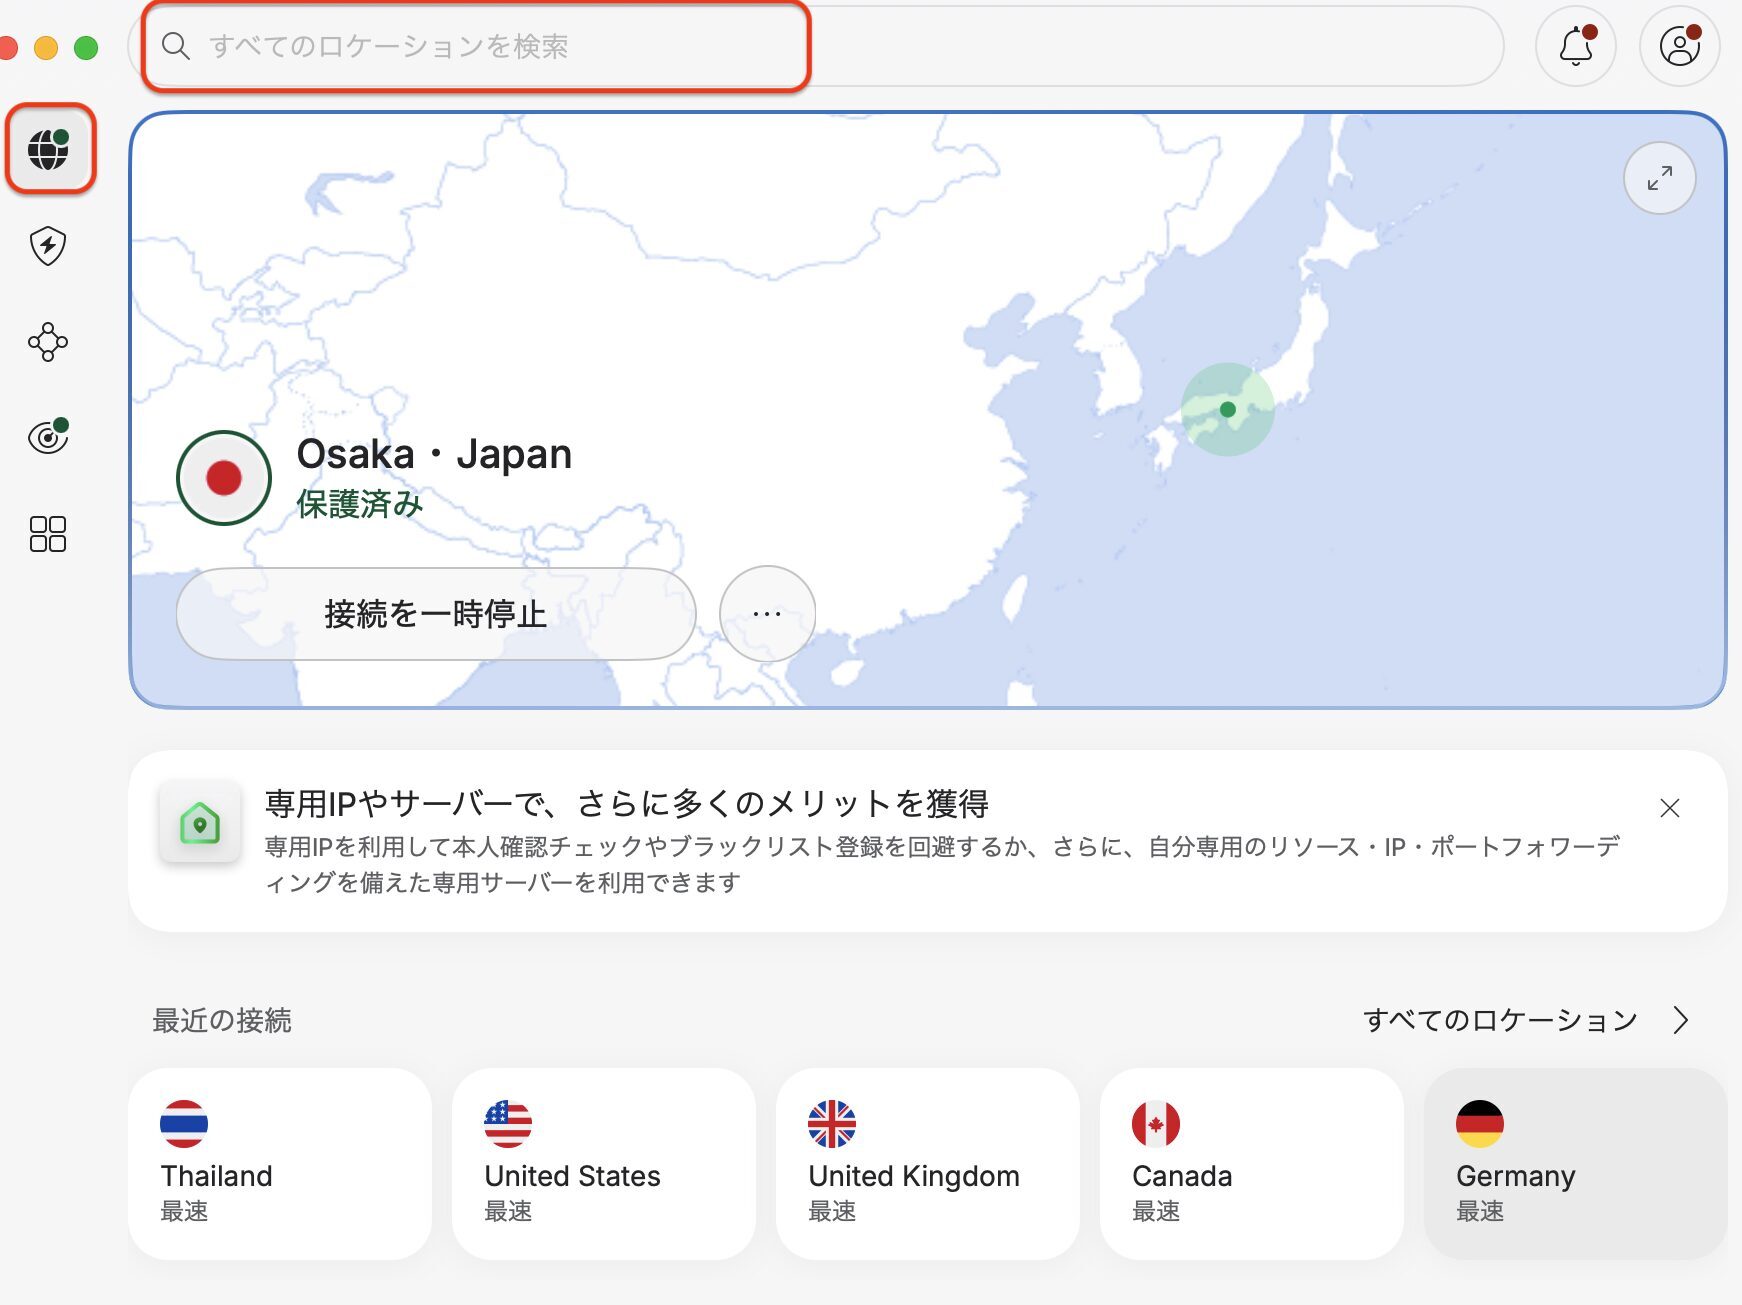Open notifications bell icon
This screenshot has width=1742, height=1305.
1576,46
